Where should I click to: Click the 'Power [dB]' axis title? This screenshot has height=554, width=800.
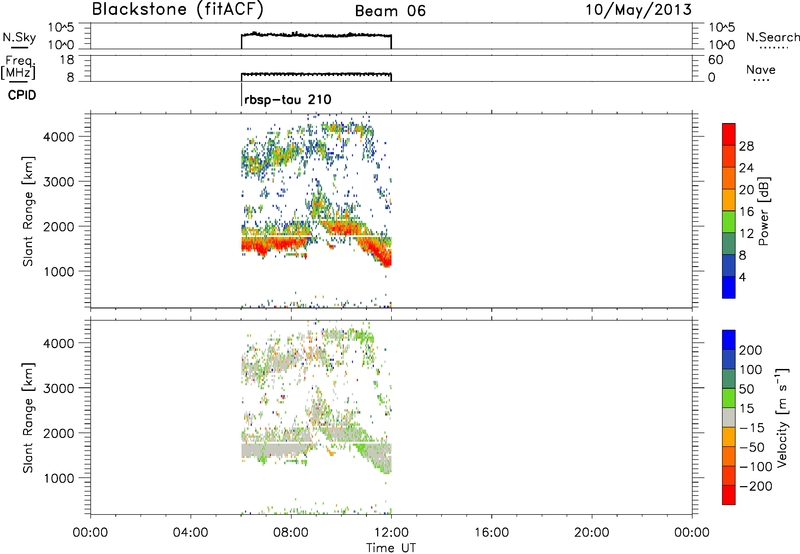[x=764, y=211]
